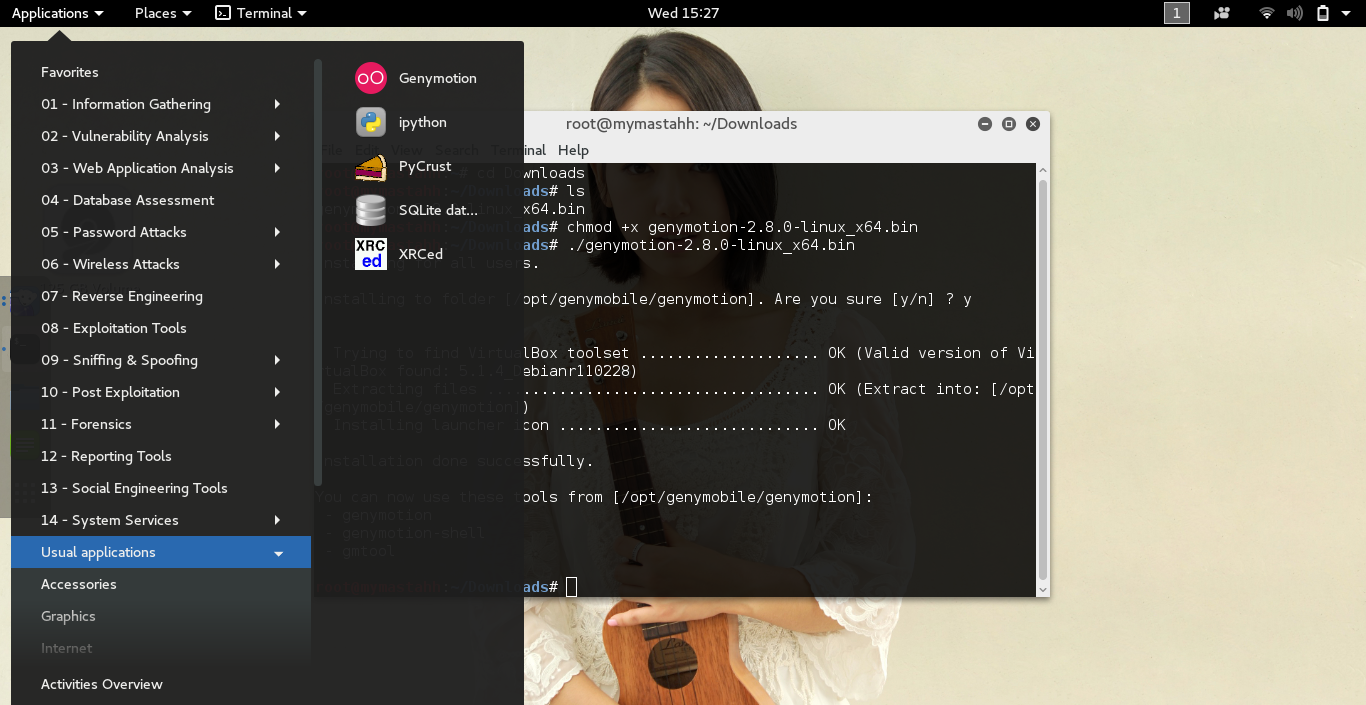Open the Applications menu dropdown
Image resolution: width=1366 pixels, height=705 pixels.
pos(58,13)
